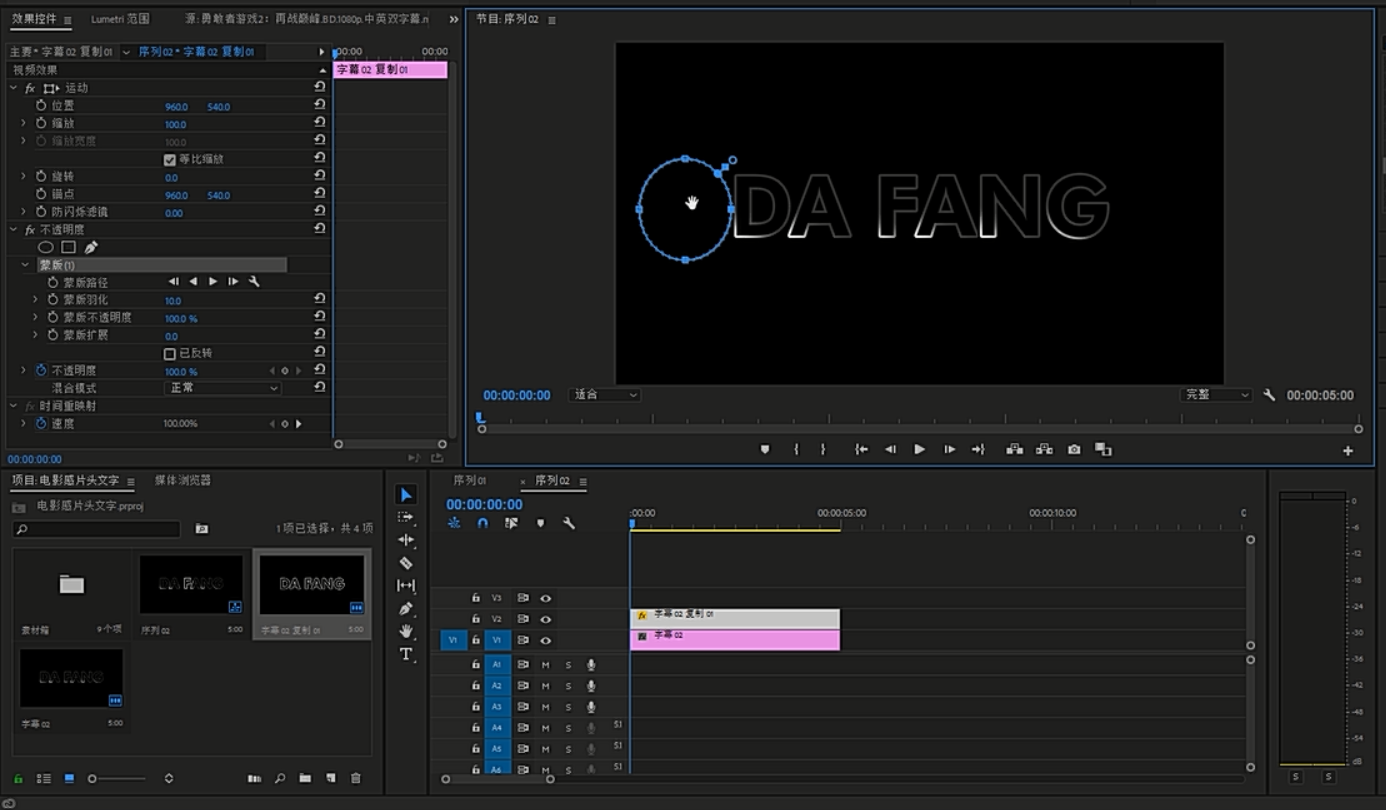Open mask tracking wrench options for 蒙版路径

point(254,282)
